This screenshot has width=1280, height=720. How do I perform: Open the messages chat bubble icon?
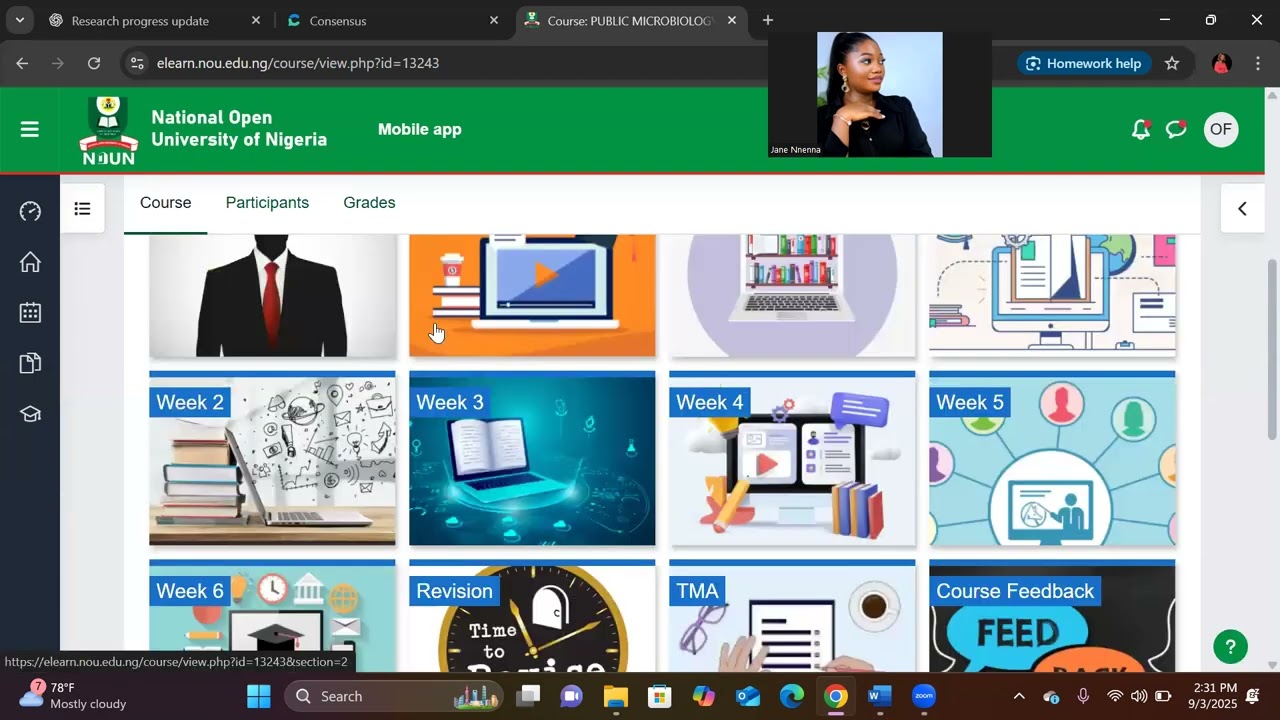pos(1176,129)
